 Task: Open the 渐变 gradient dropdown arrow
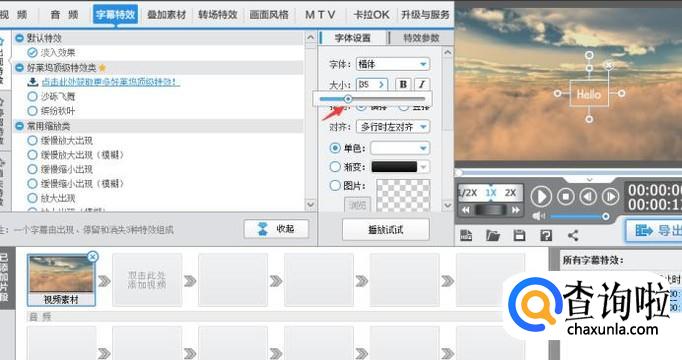click(x=423, y=167)
